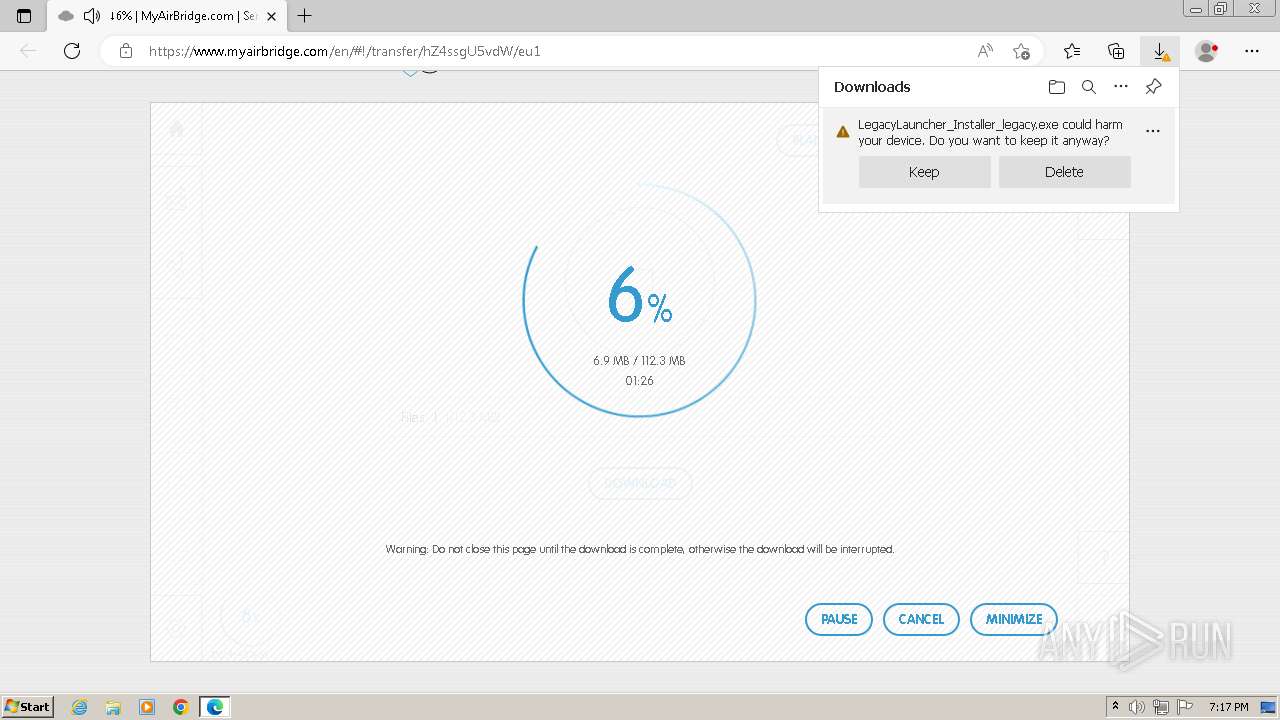Mute the MyAirBridge tab audio
The image size is (1280, 720).
click(x=92, y=16)
